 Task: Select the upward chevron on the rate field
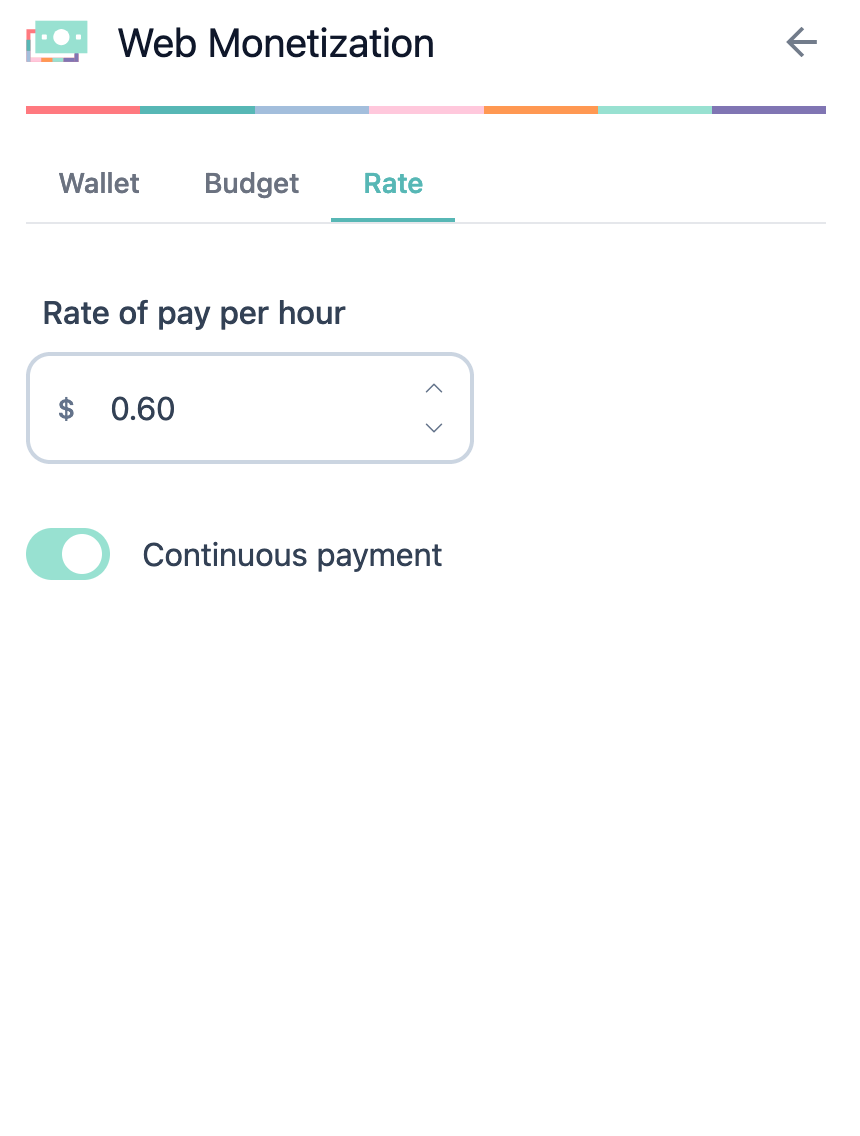click(x=433, y=388)
